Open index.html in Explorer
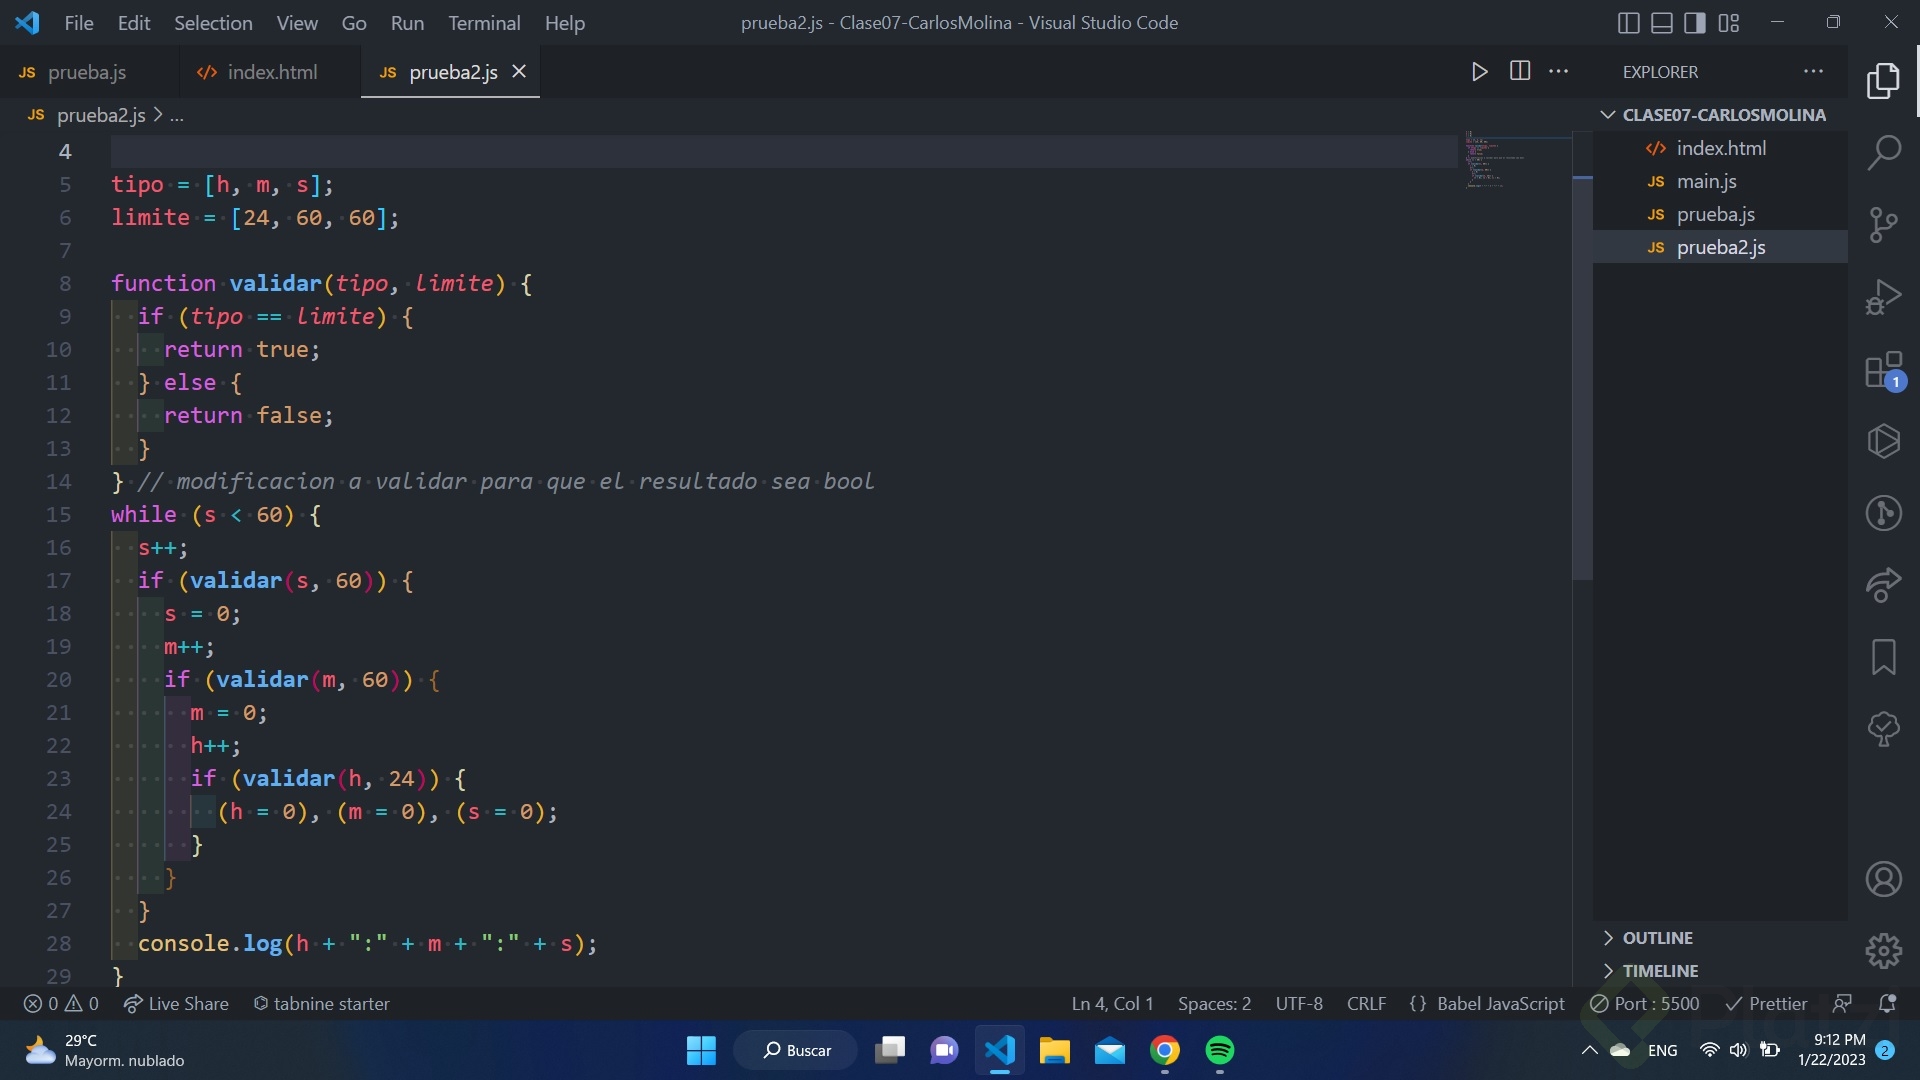This screenshot has height=1080, width=1920. coord(1720,148)
